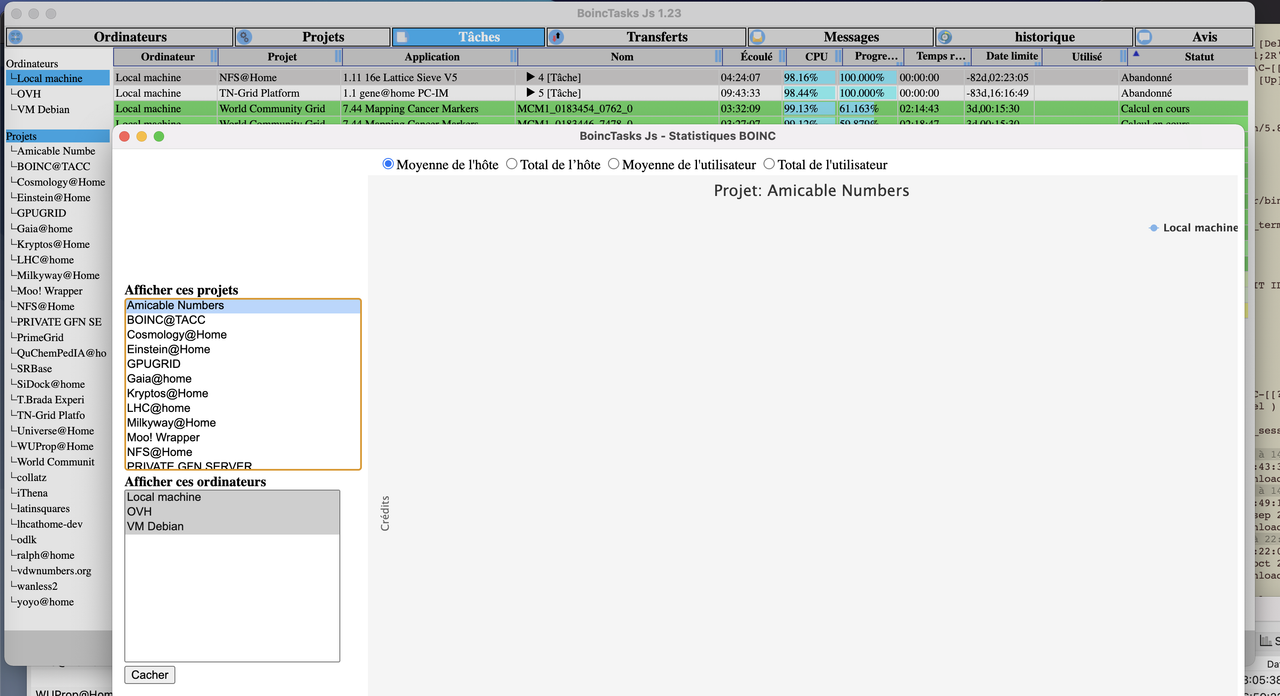This screenshot has width=1280, height=696.
Task: Click '1.1 gene@home PC-IM' application cell
Action: point(396,93)
